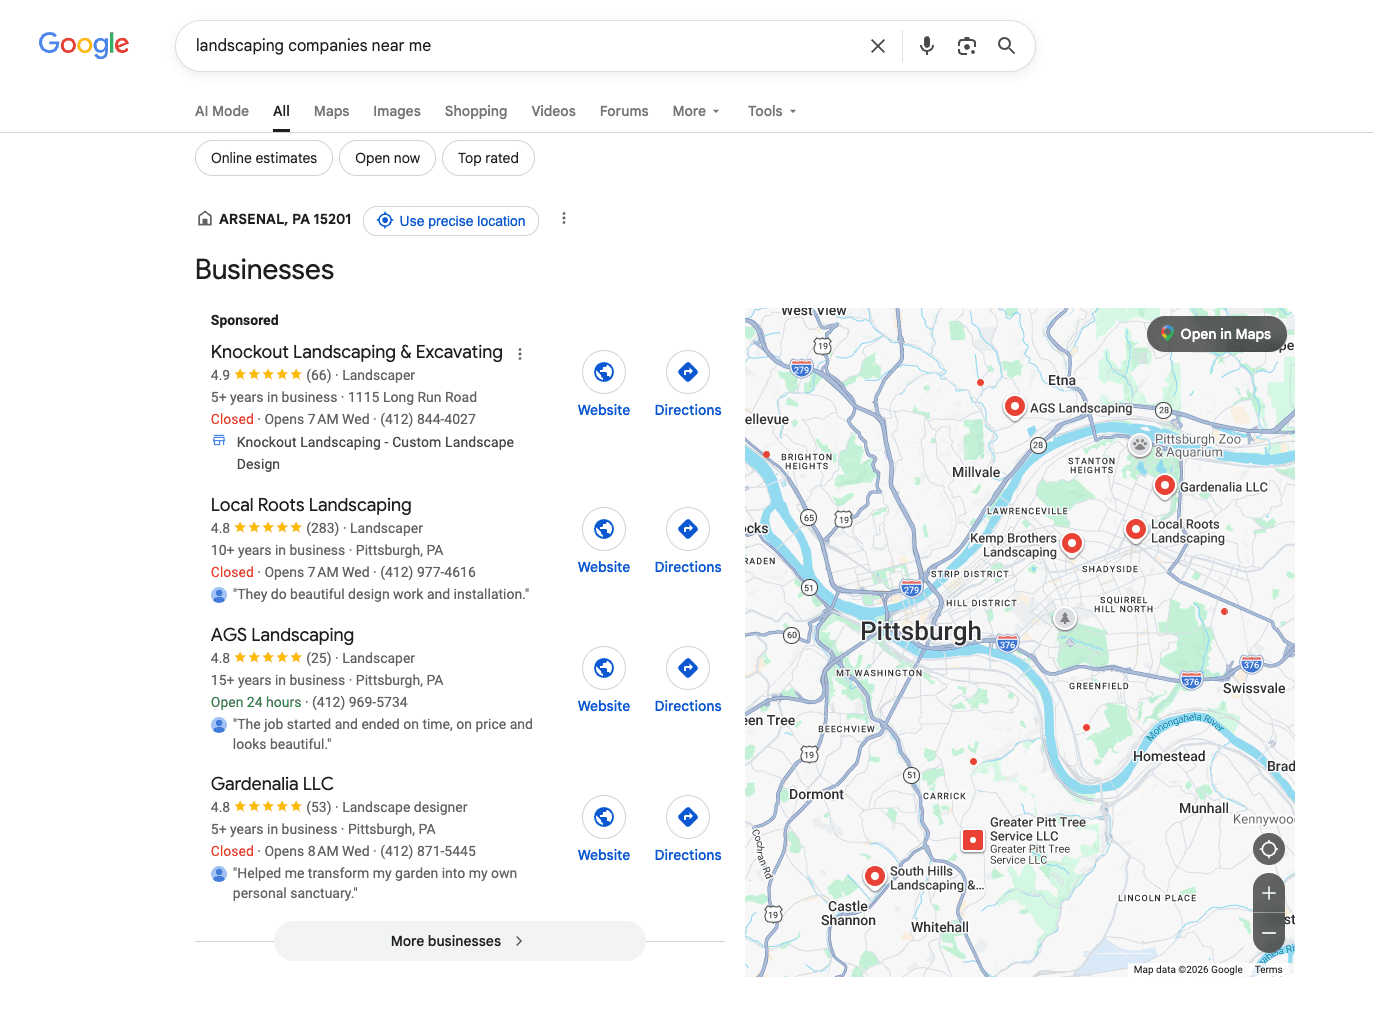Viewport: 1373px width, 1010px height.
Task: Get directions to Local Roots Landscaping
Action: 688,529
